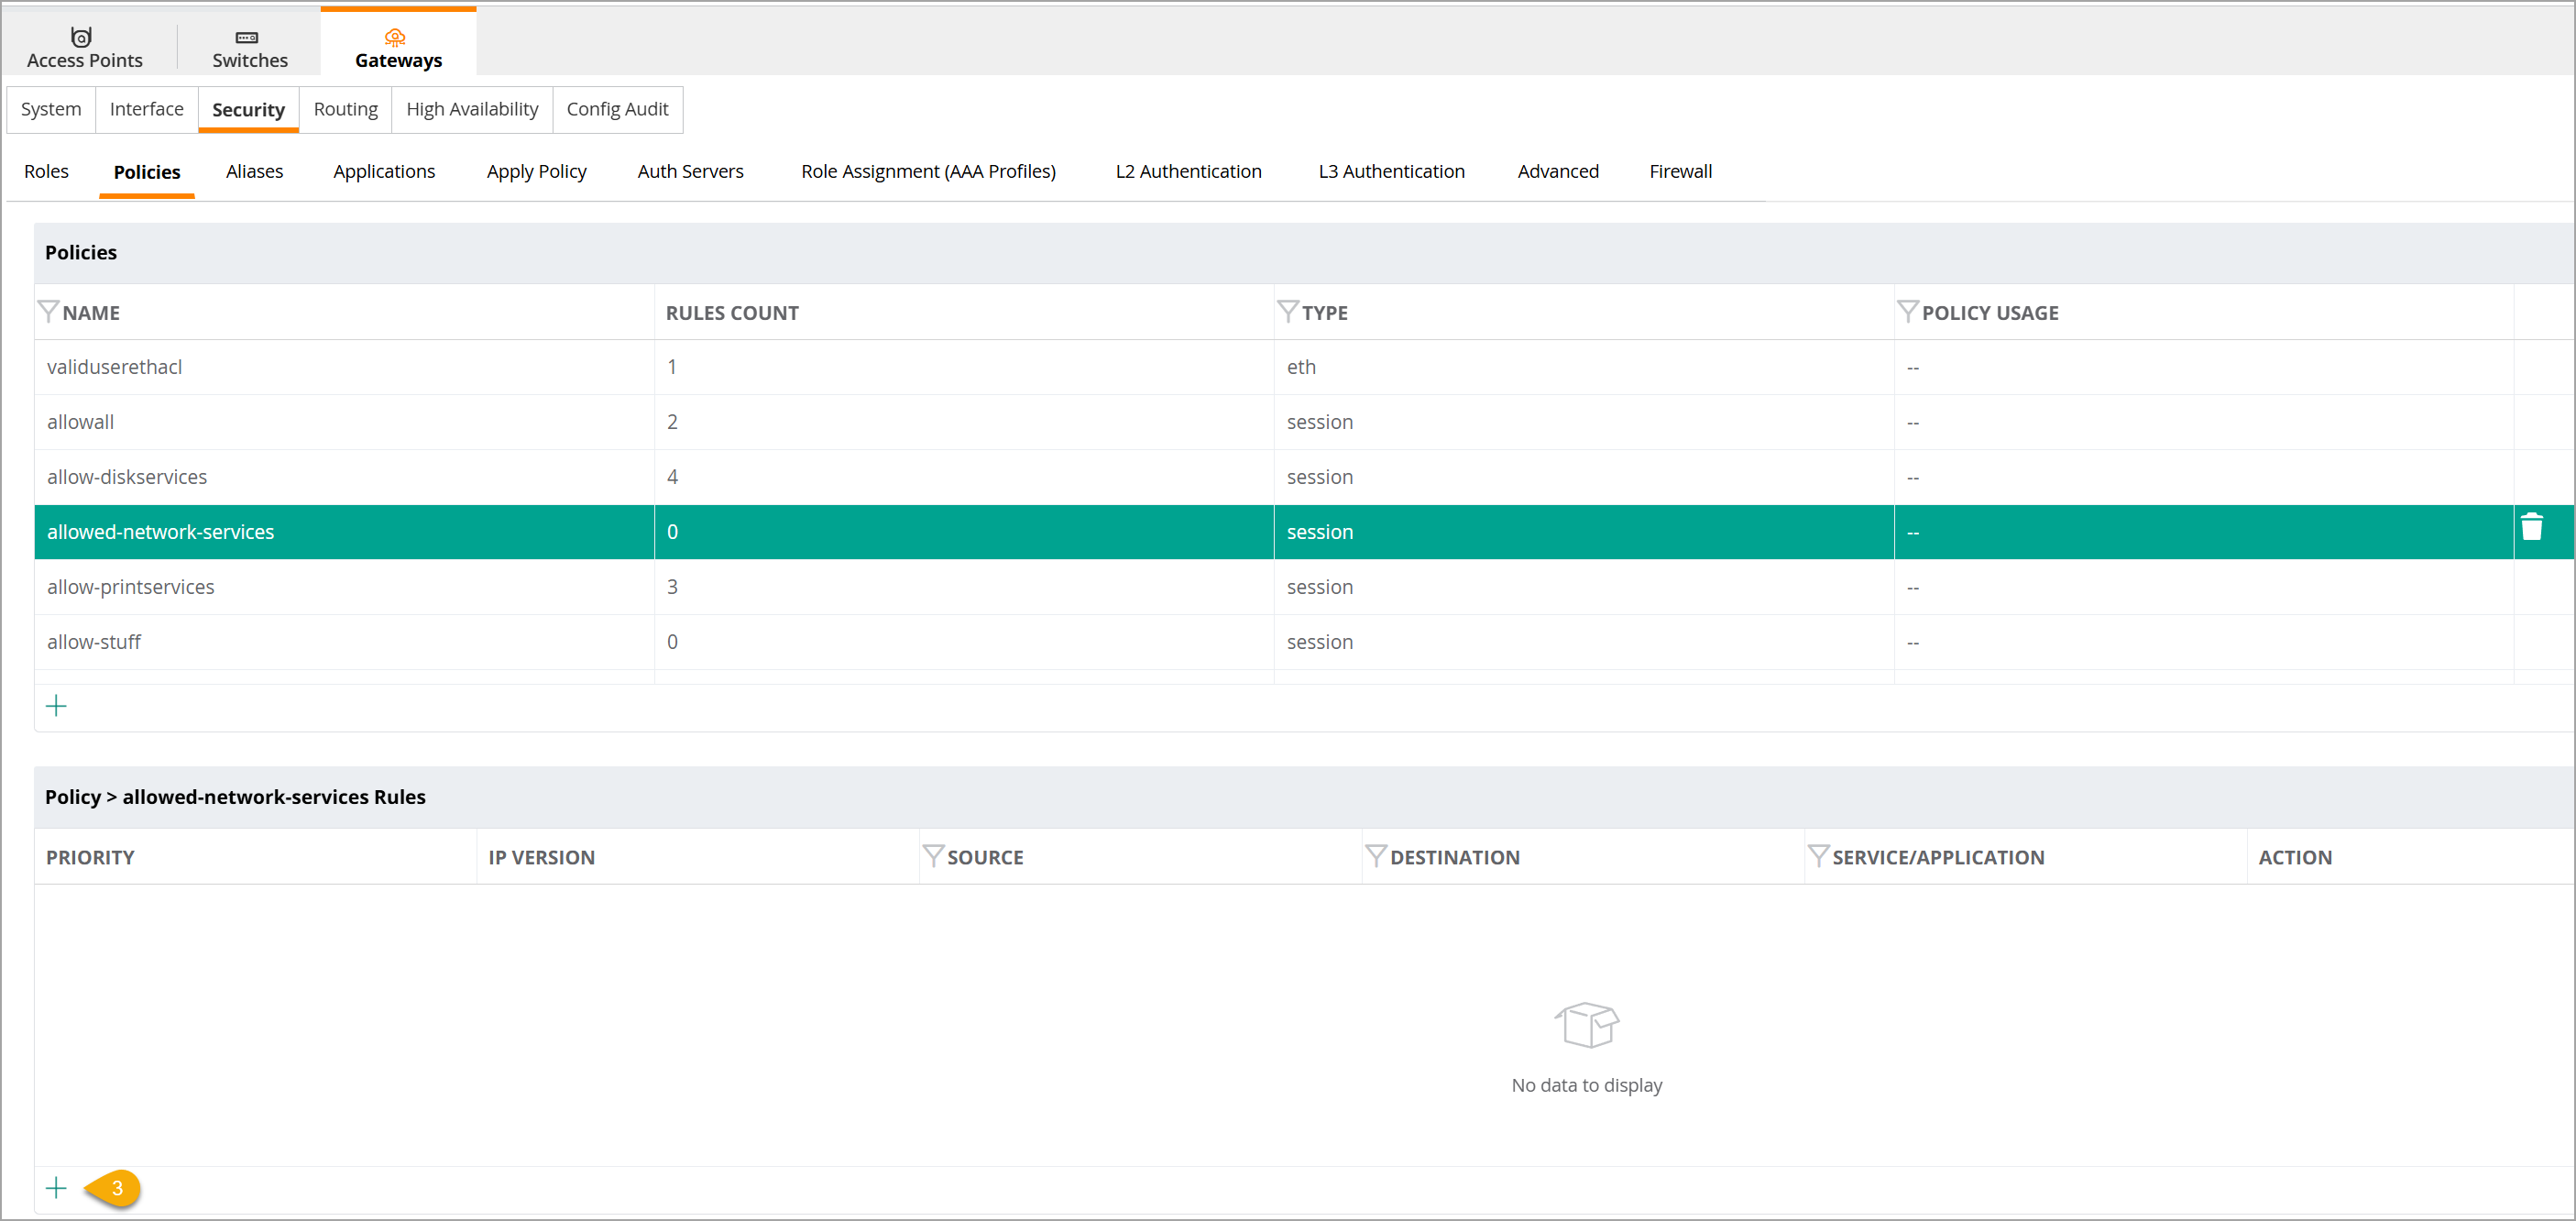Switch to the Interface tab
Screen dimensions: 2576x1221
pos(147,109)
